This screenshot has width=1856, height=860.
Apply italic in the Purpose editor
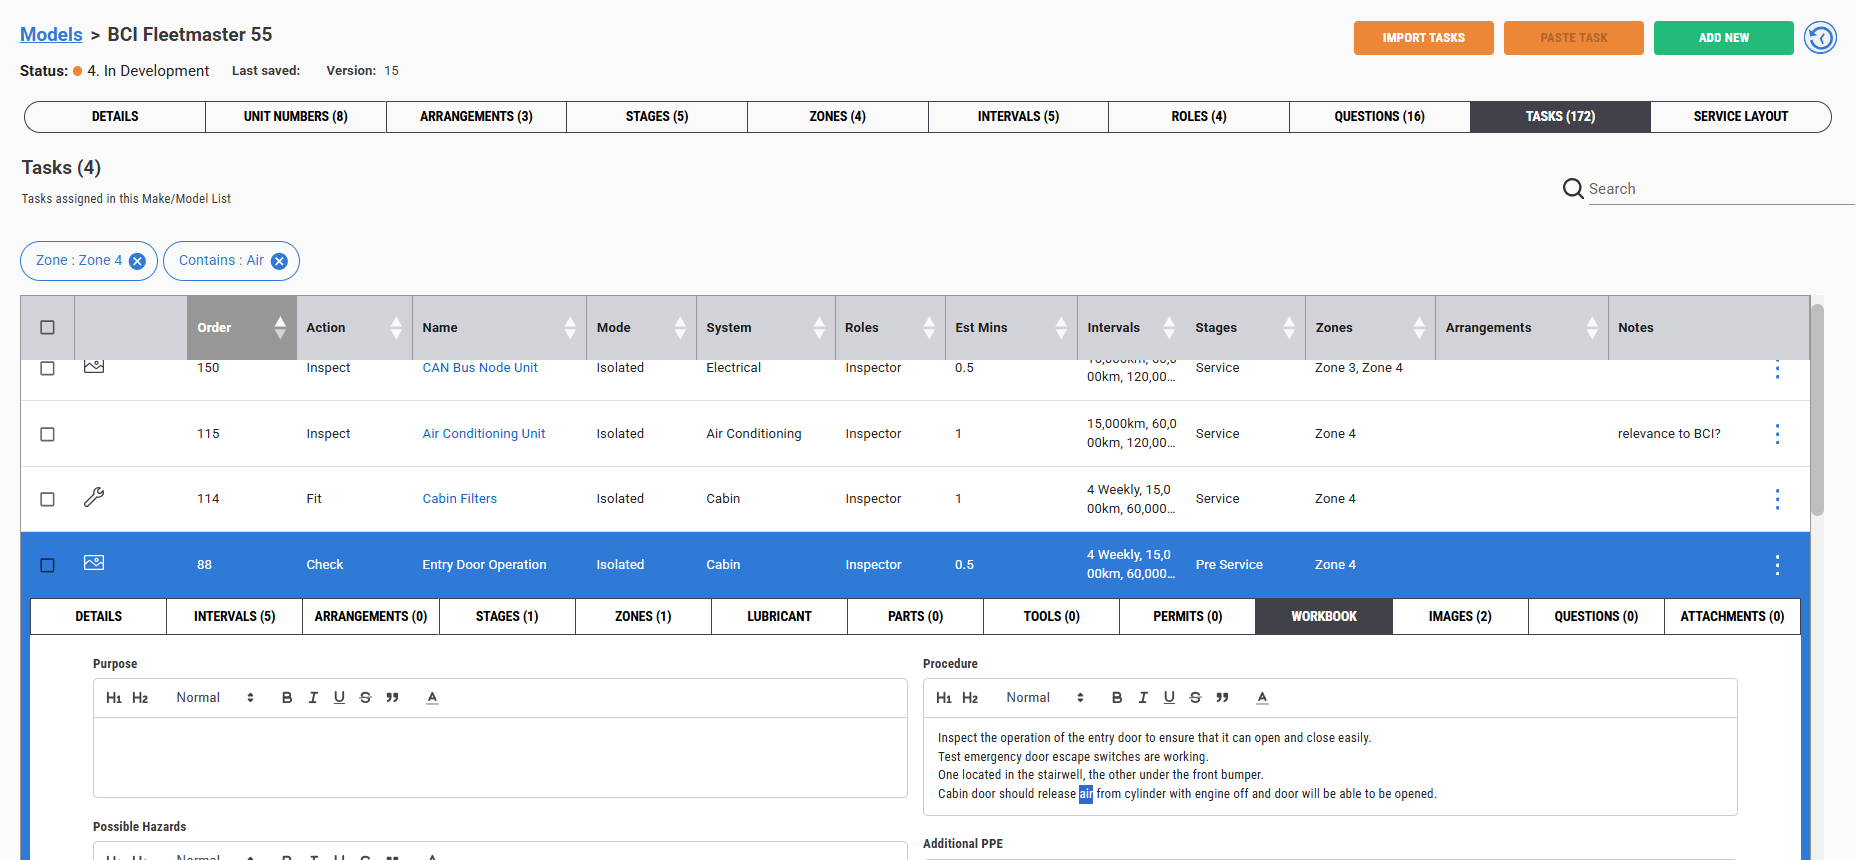pyautogui.click(x=313, y=698)
